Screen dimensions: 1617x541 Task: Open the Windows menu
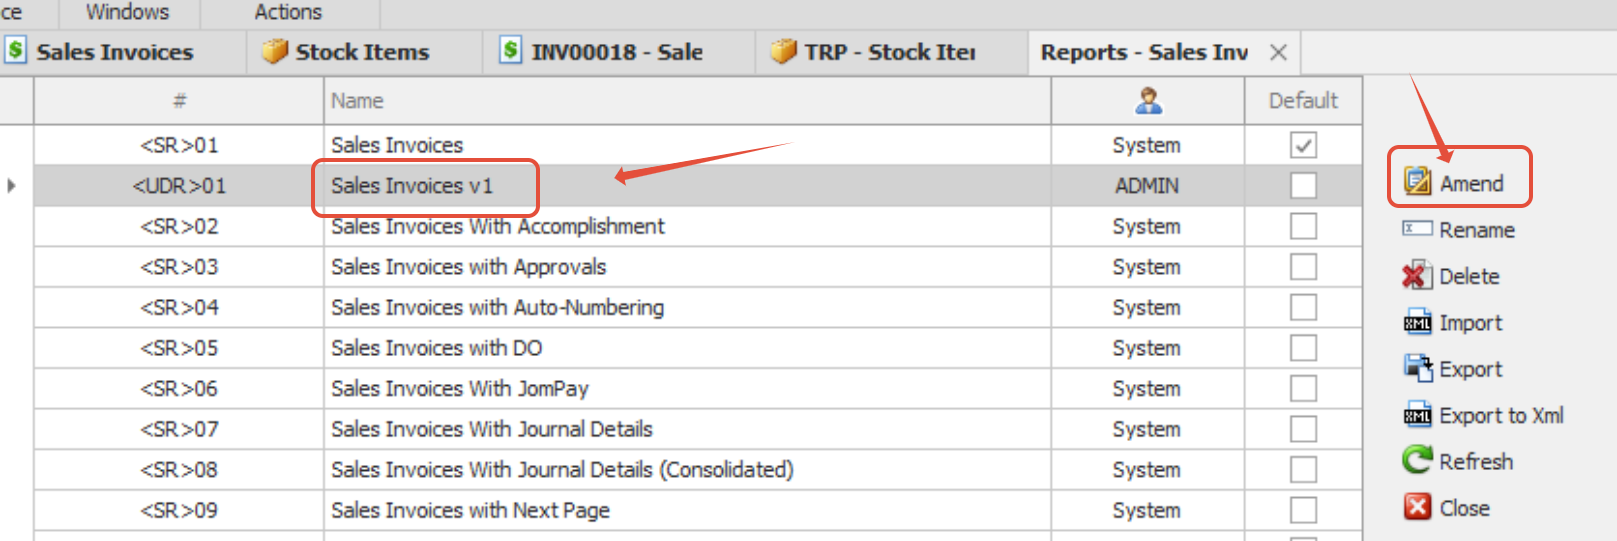coord(128,12)
